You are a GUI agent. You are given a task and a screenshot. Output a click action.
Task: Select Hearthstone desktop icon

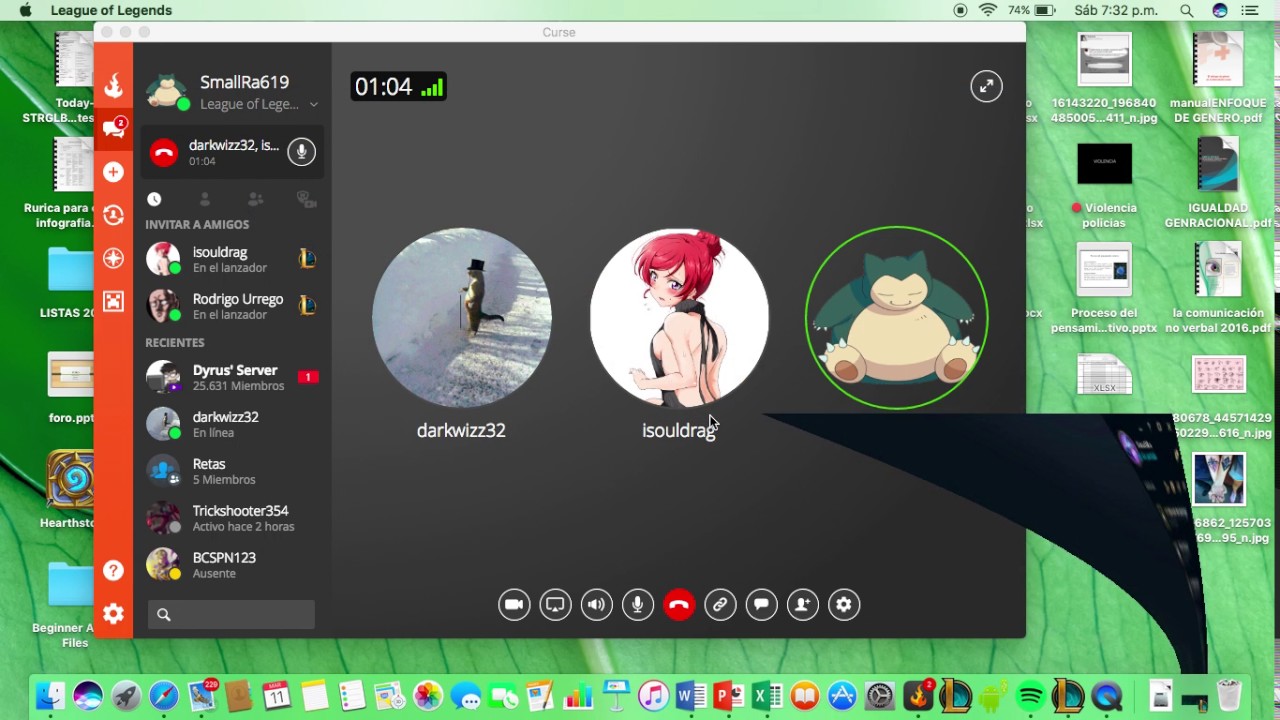click(69, 490)
